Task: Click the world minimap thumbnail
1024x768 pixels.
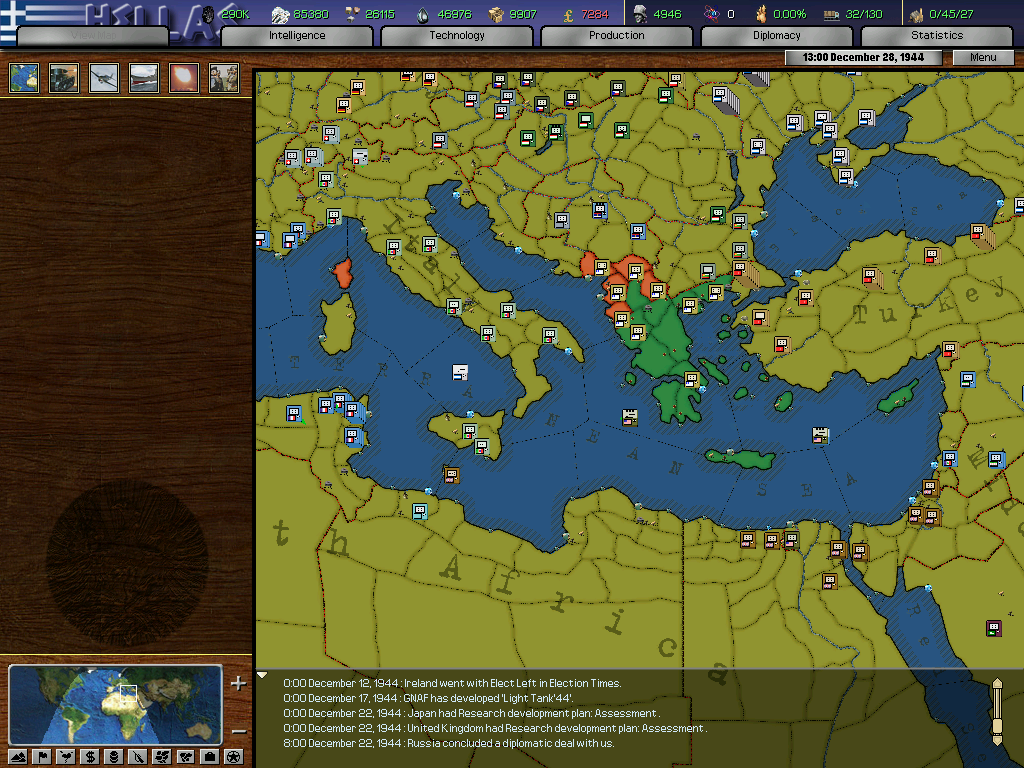Action: [116, 705]
